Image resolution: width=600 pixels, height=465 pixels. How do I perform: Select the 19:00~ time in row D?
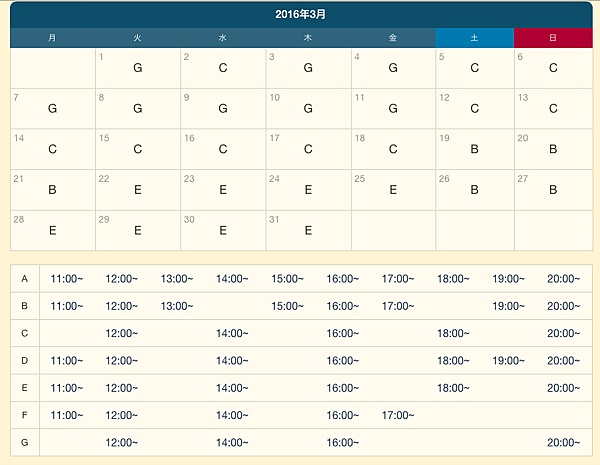pos(508,361)
